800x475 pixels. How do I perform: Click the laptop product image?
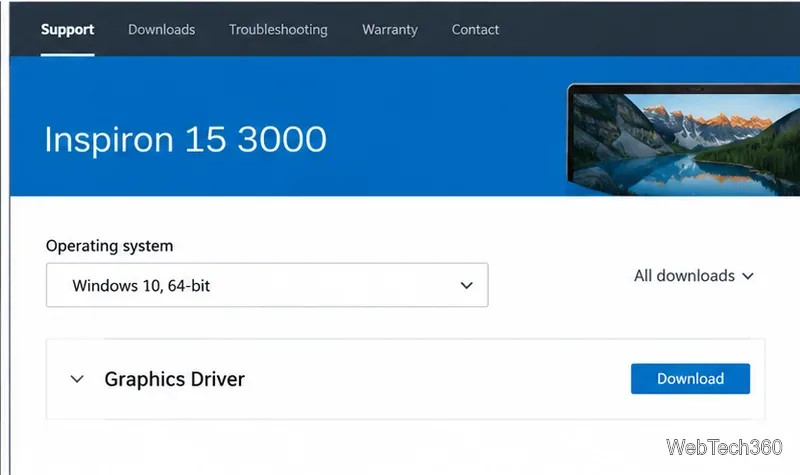(x=683, y=140)
